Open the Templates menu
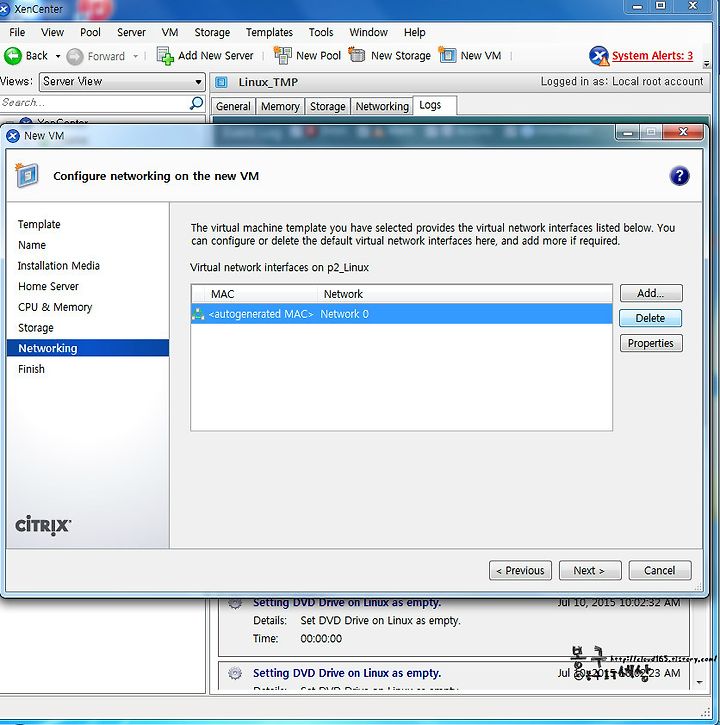720x725 pixels. pos(269,32)
